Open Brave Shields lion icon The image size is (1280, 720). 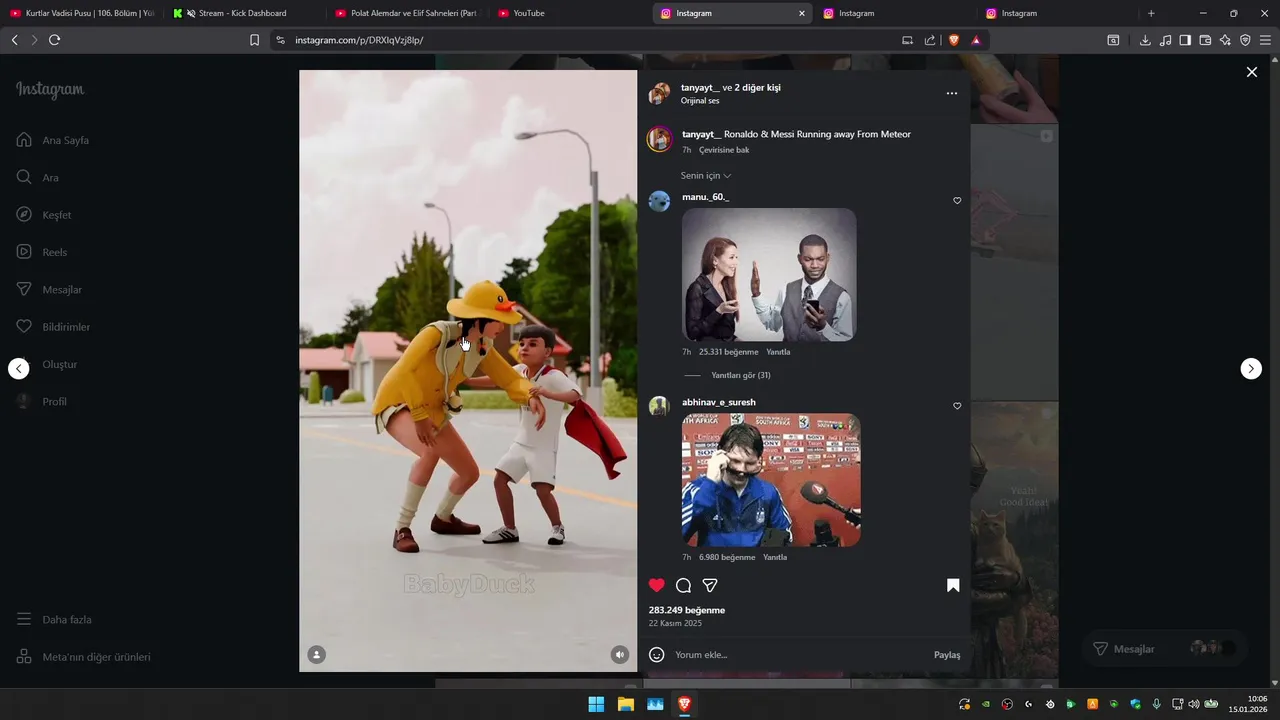tap(954, 40)
